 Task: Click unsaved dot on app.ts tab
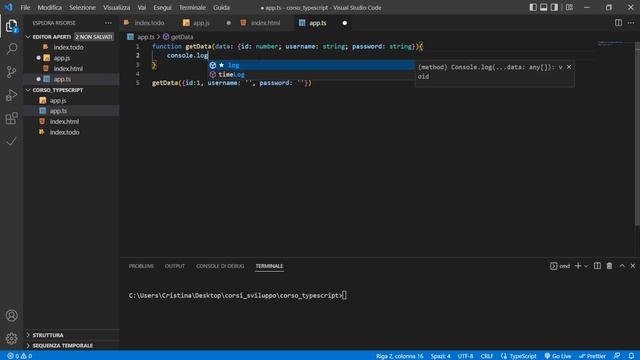[x=344, y=23]
